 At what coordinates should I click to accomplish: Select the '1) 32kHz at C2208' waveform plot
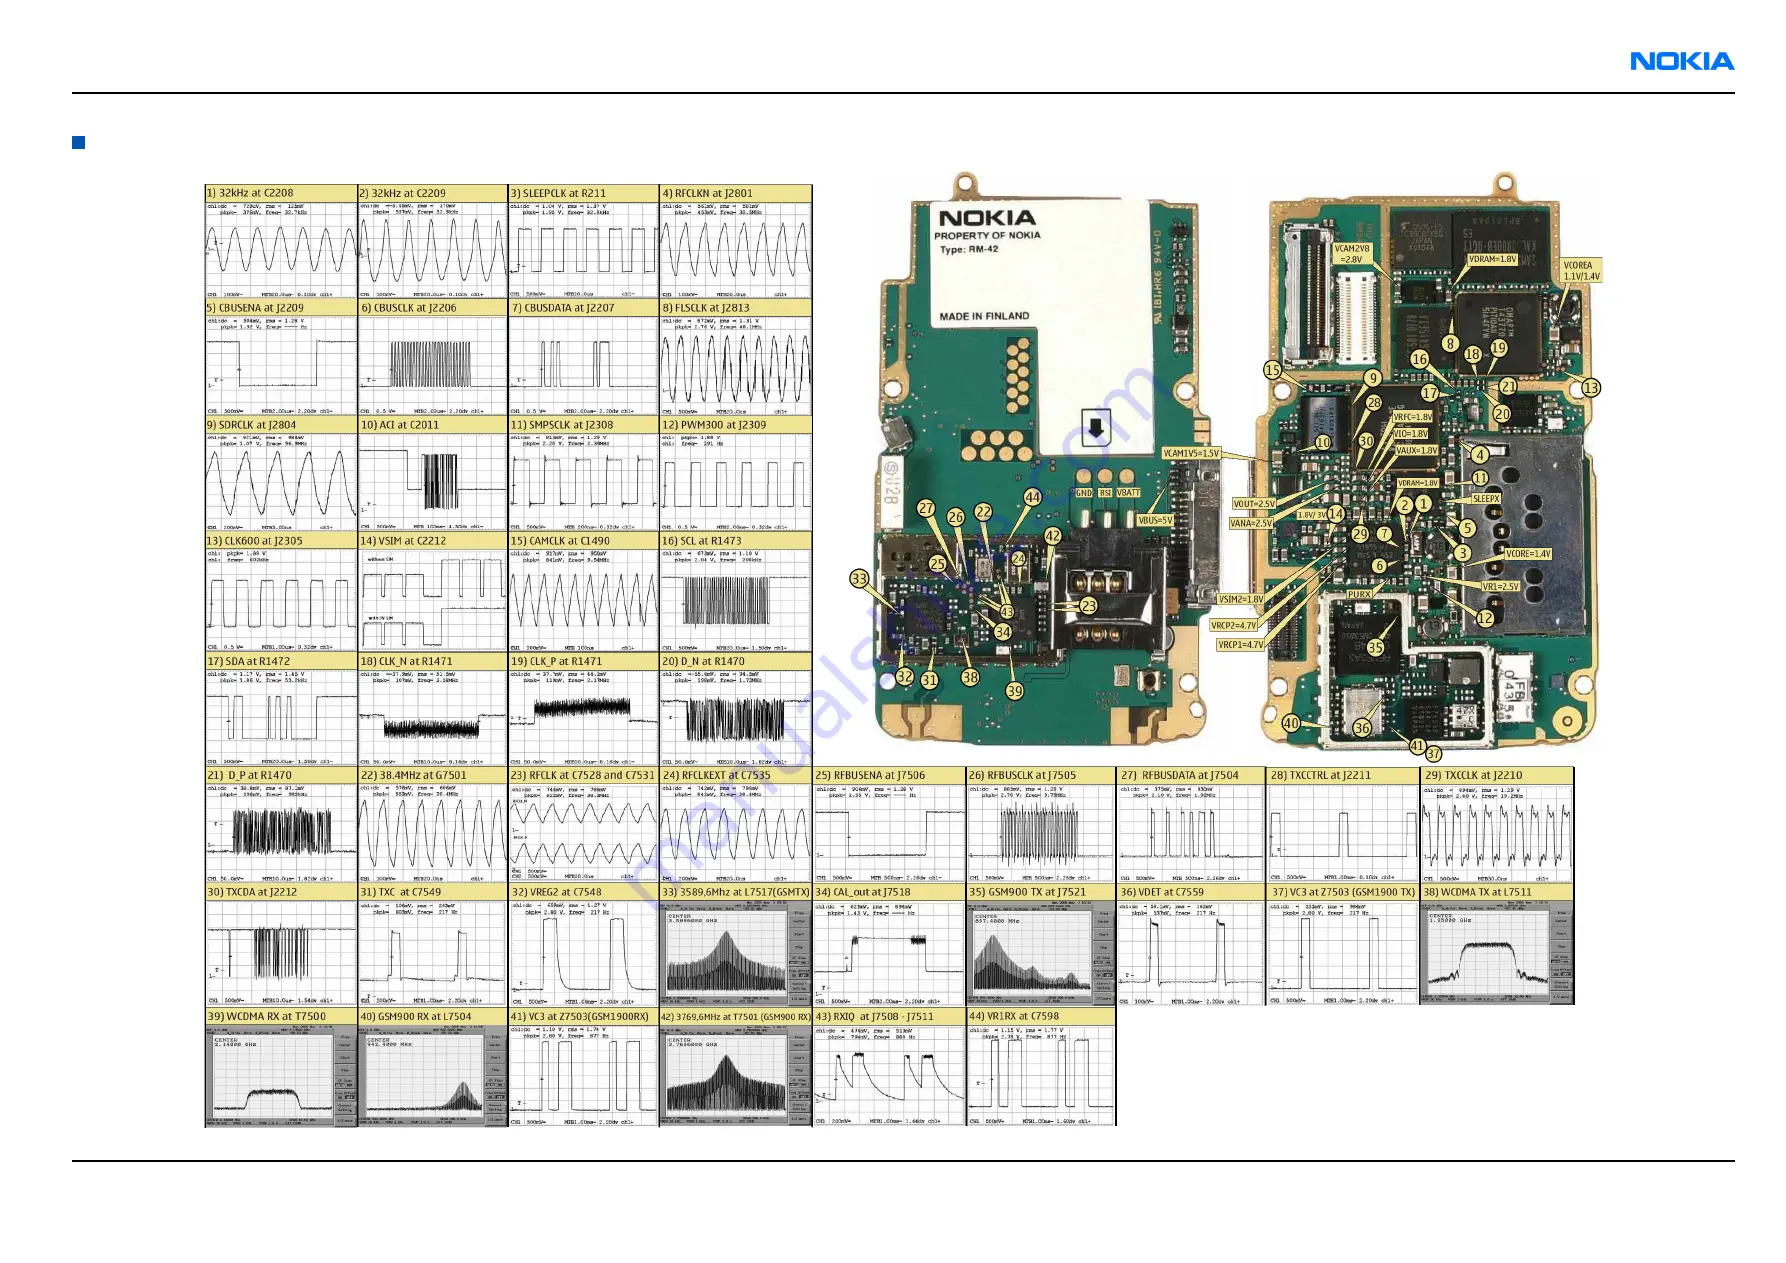pos(281,250)
